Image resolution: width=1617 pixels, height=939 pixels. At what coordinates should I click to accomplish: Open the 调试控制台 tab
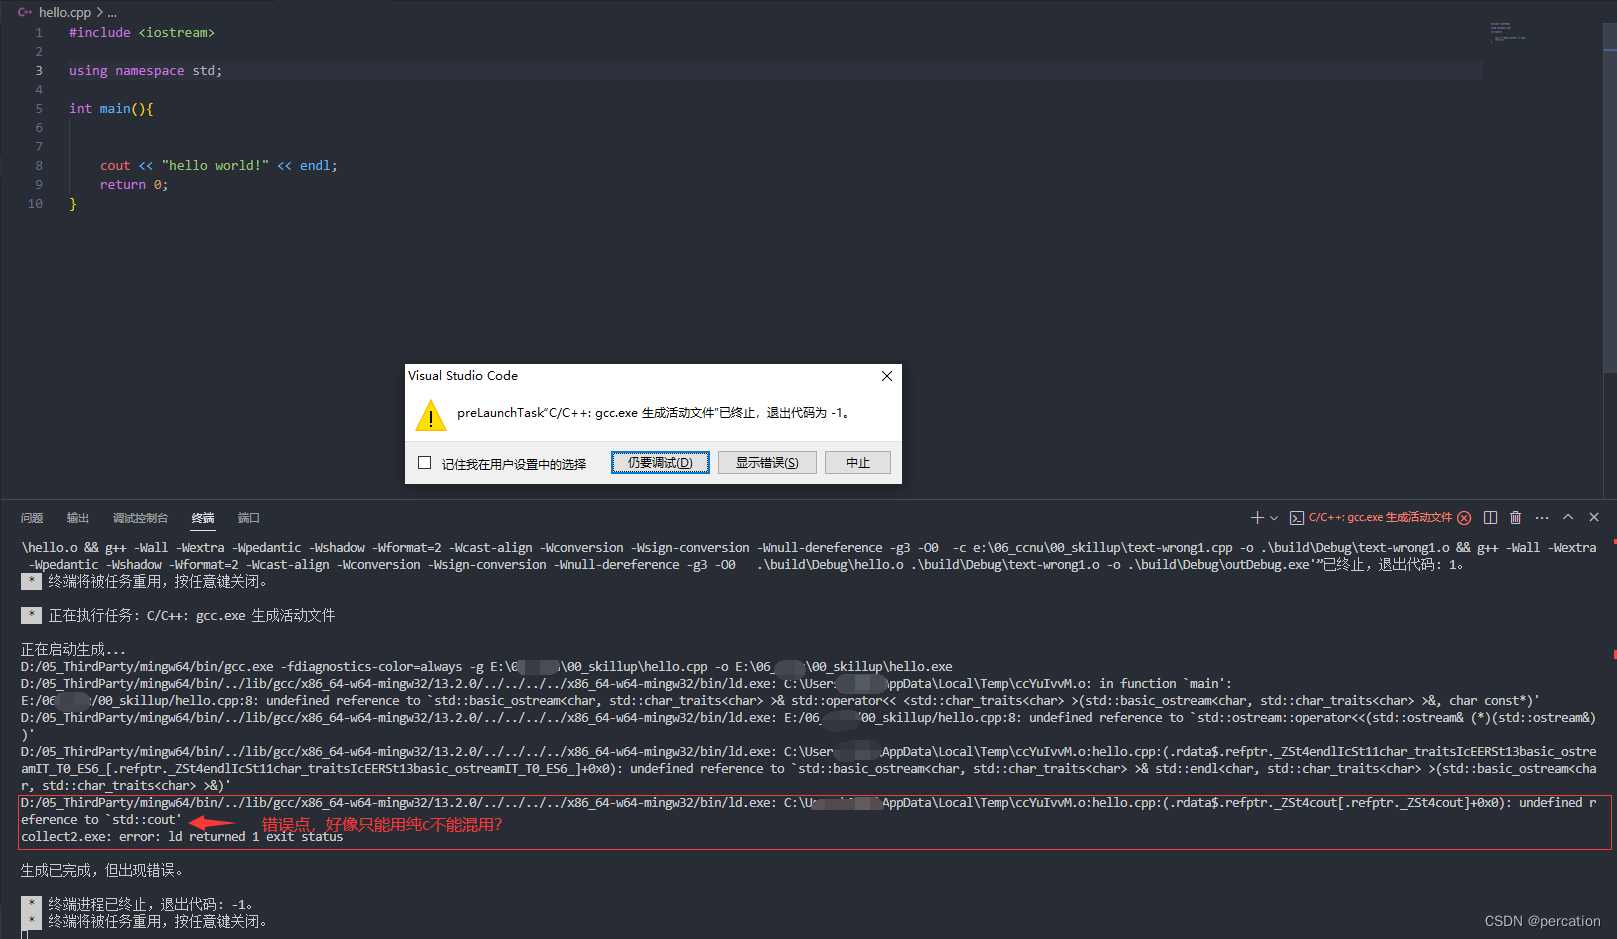pos(140,517)
